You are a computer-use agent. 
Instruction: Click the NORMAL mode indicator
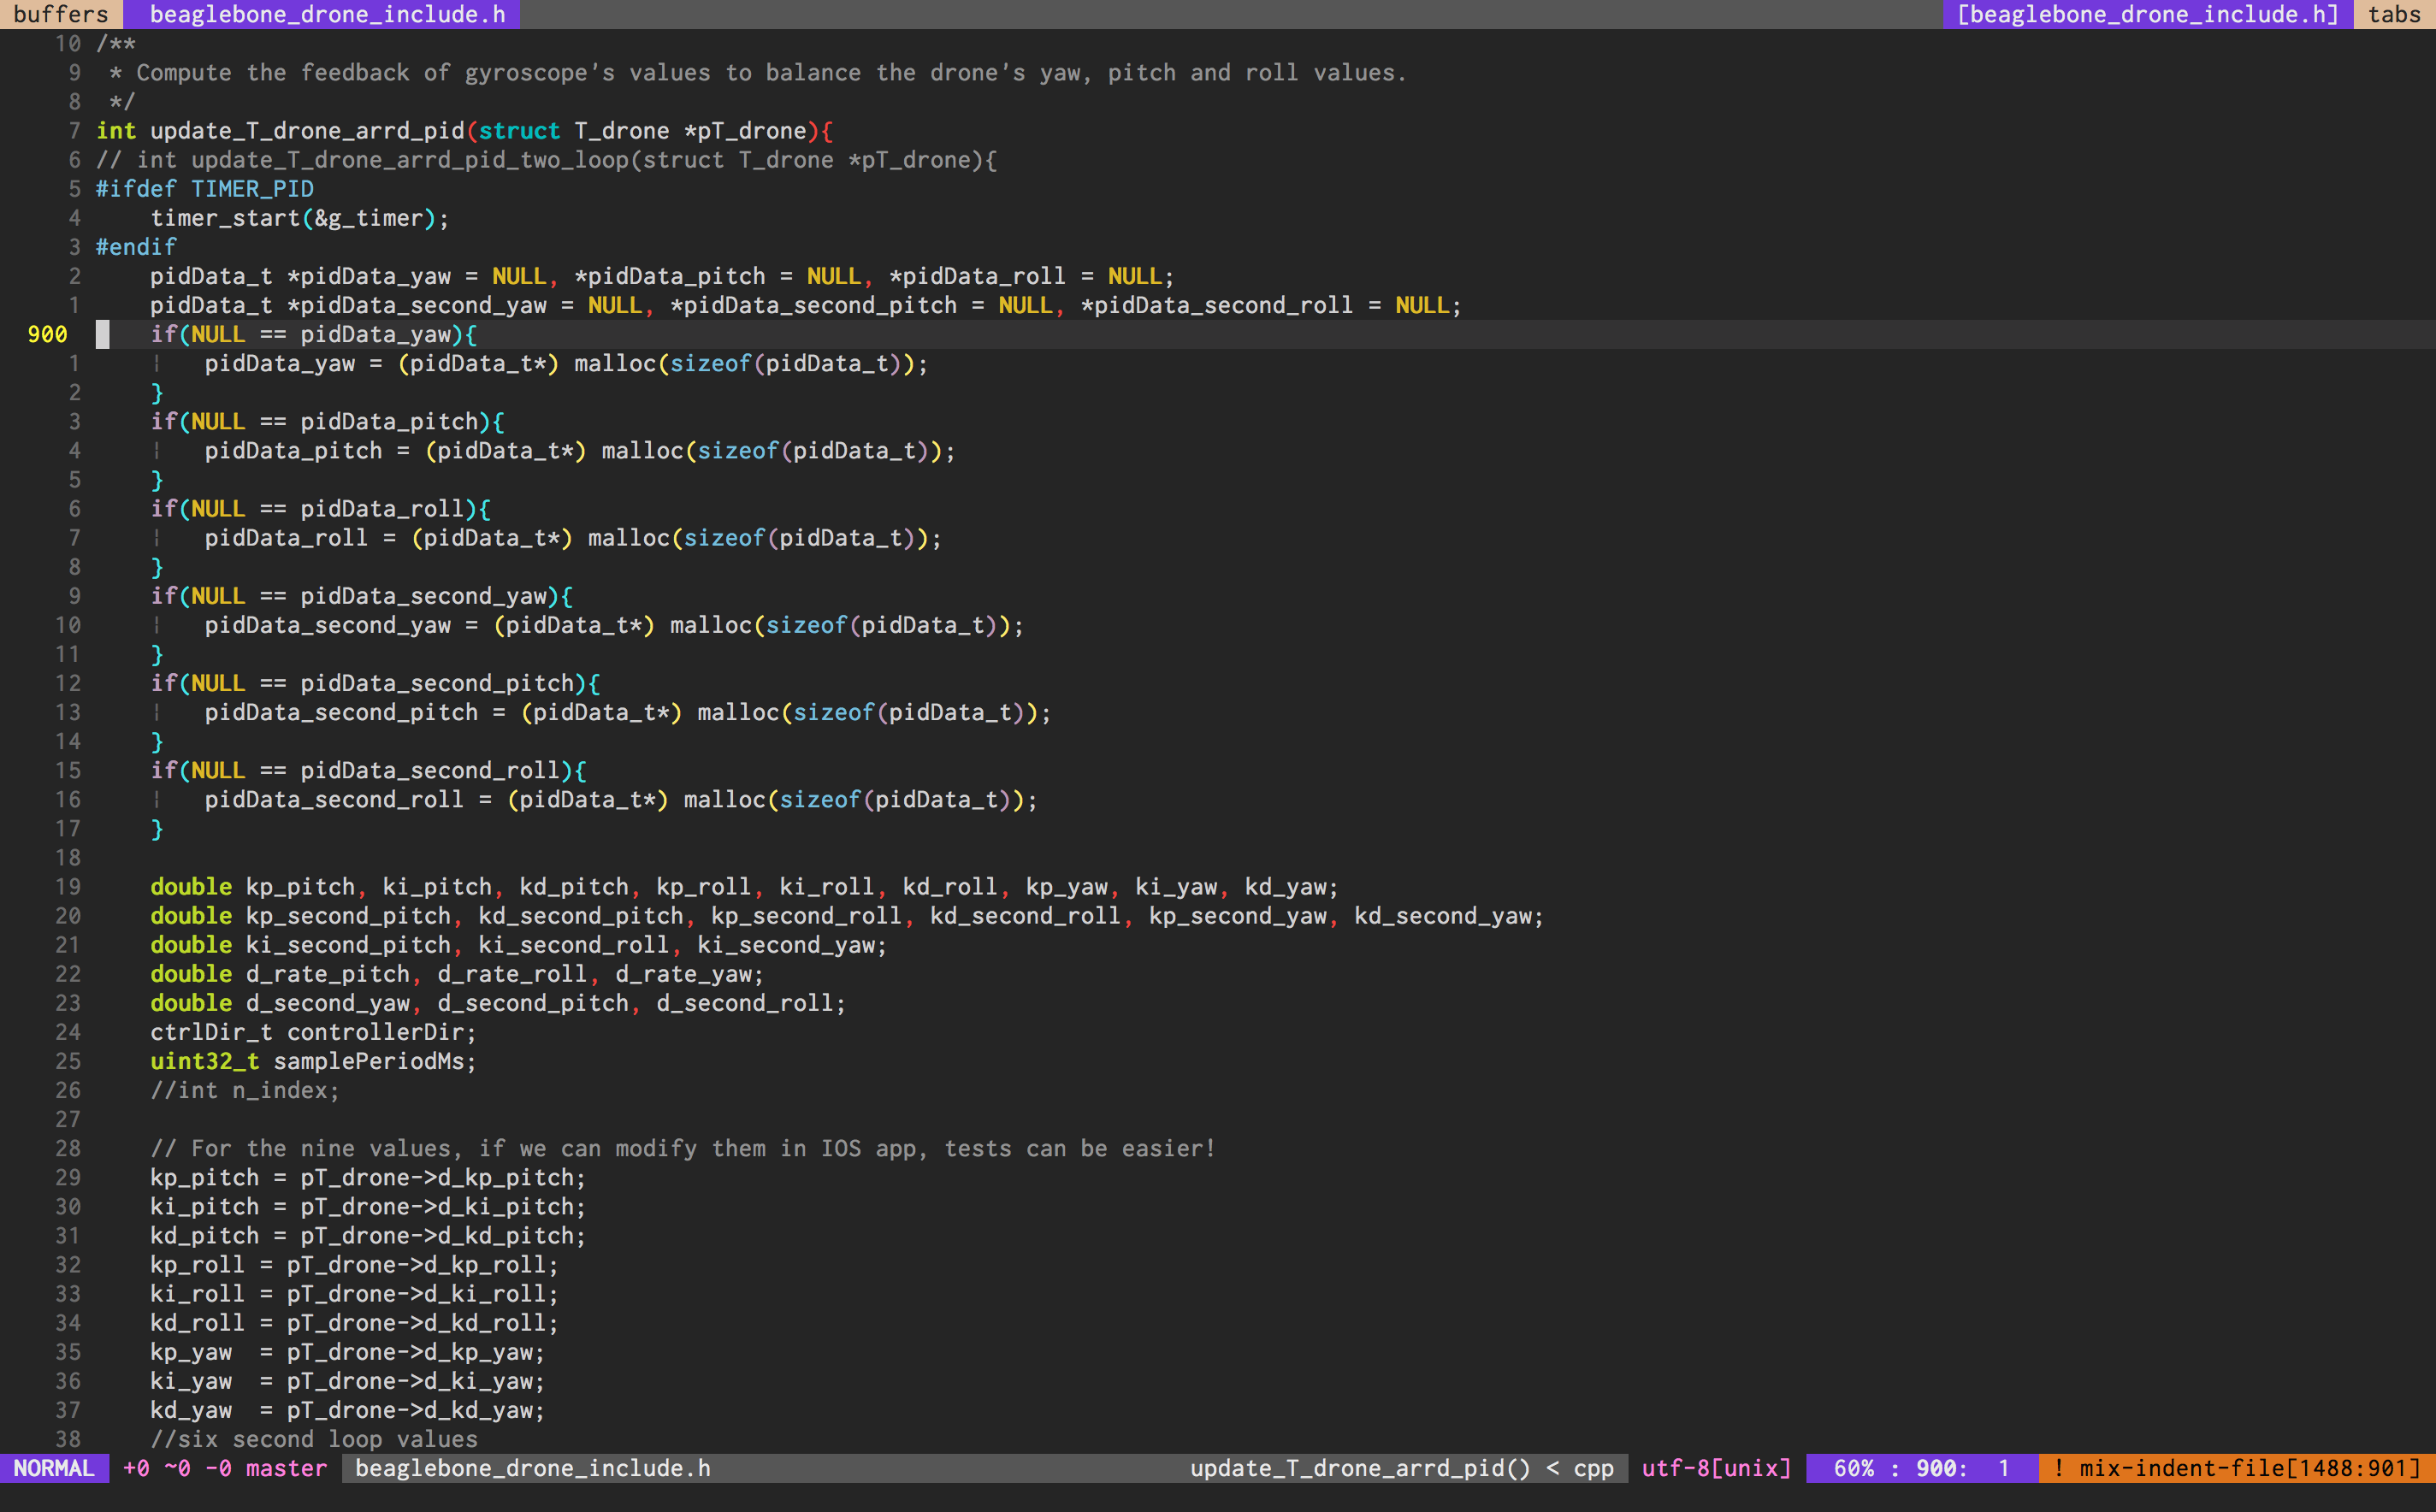[53, 1468]
